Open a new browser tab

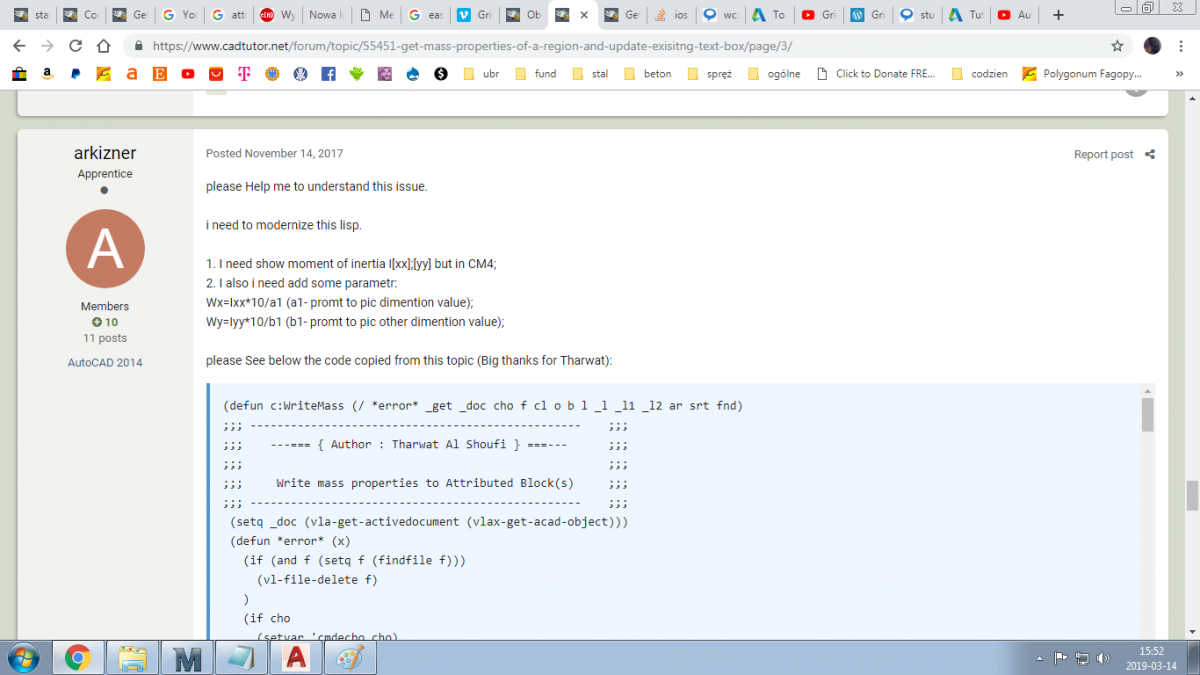[x=1059, y=15]
